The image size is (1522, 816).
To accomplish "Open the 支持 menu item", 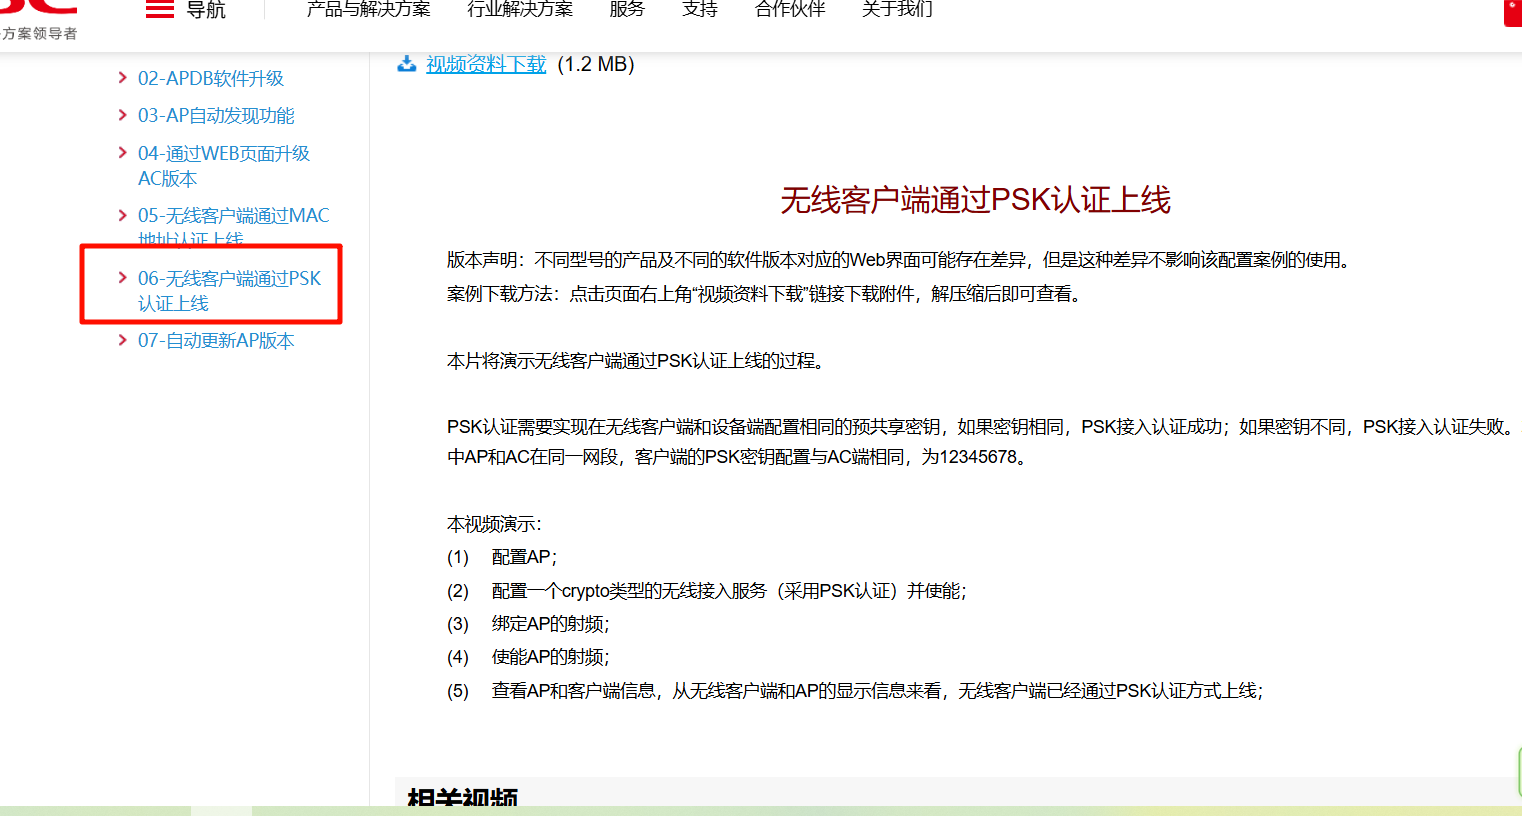I will pyautogui.click(x=700, y=10).
